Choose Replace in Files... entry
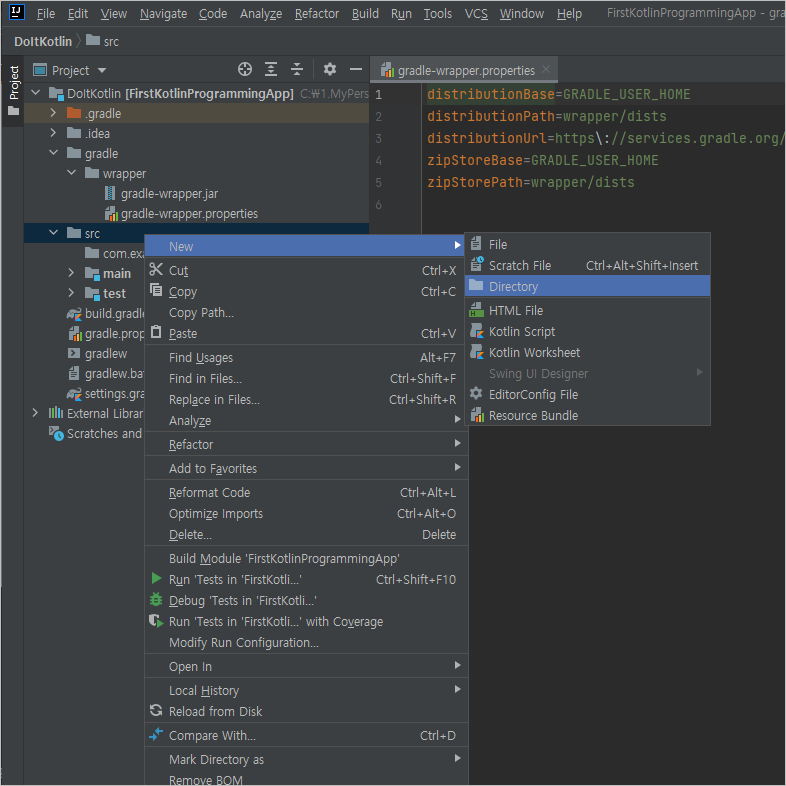 coord(306,400)
